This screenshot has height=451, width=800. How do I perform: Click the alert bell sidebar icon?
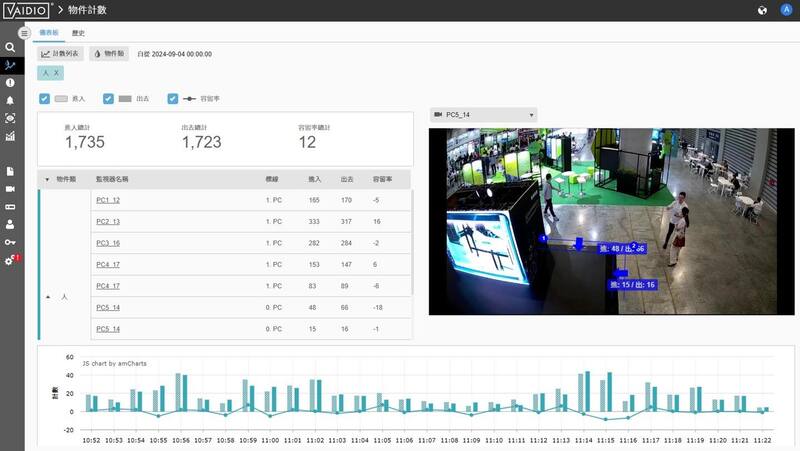point(10,101)
